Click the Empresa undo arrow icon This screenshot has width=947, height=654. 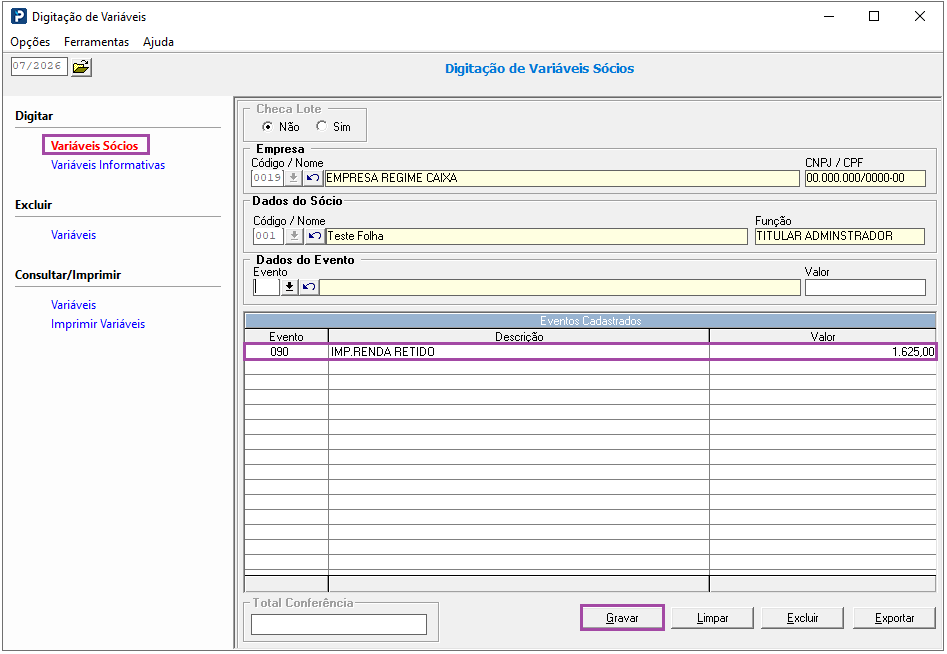point(313,178)
